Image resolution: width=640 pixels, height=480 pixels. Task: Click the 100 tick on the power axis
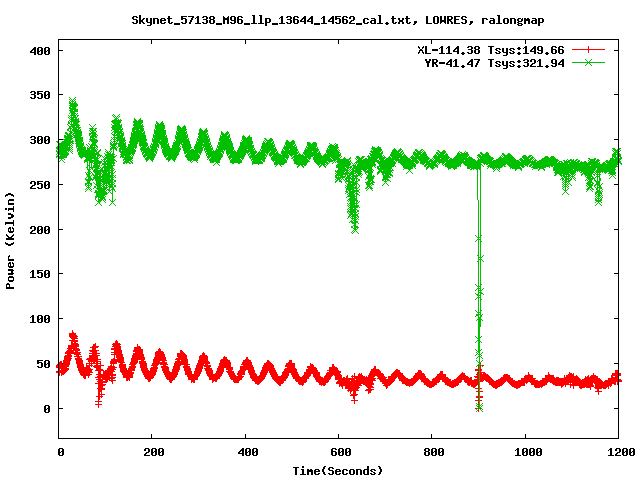point(40,319)
